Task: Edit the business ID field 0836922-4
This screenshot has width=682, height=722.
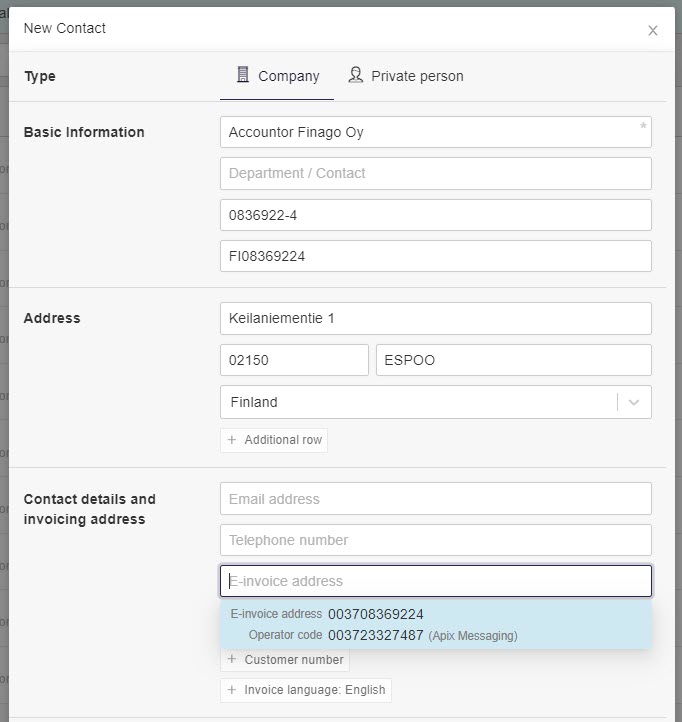Action: point(436,215)
